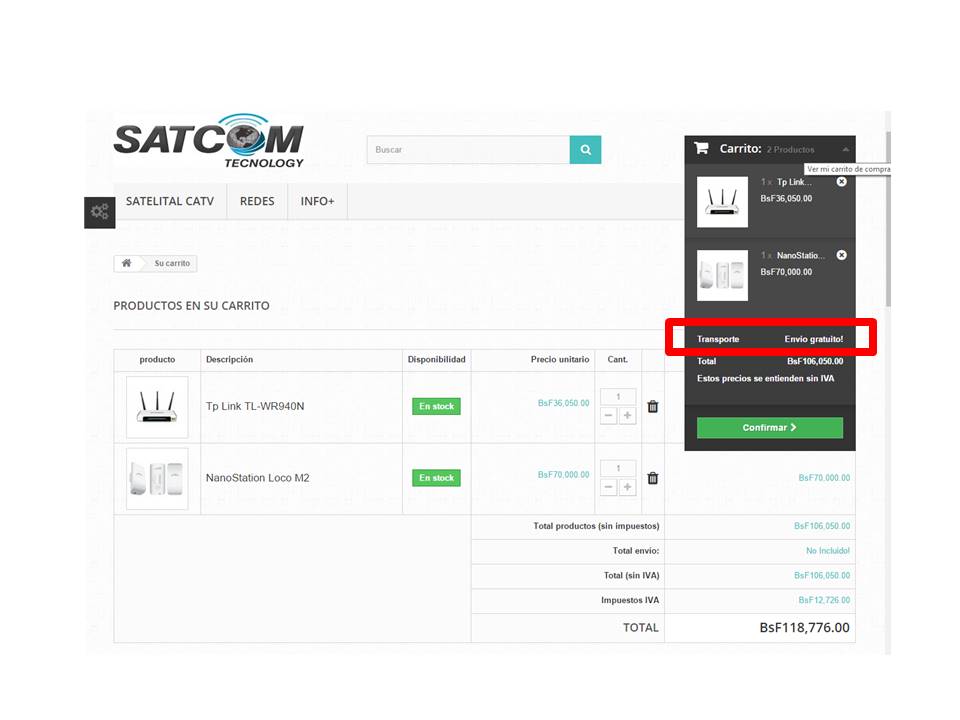This screenshot has width=960, height=720.
Task: Click the En stock badge for Tp Link
Action: pos(437,407)
